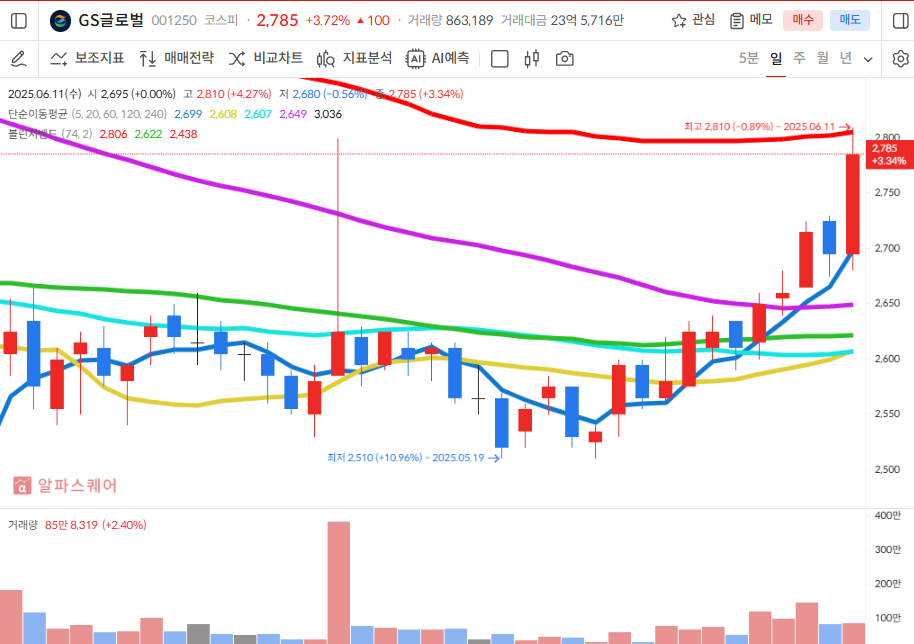
Task: Click the 거래량 volume label
Action: 23,525
